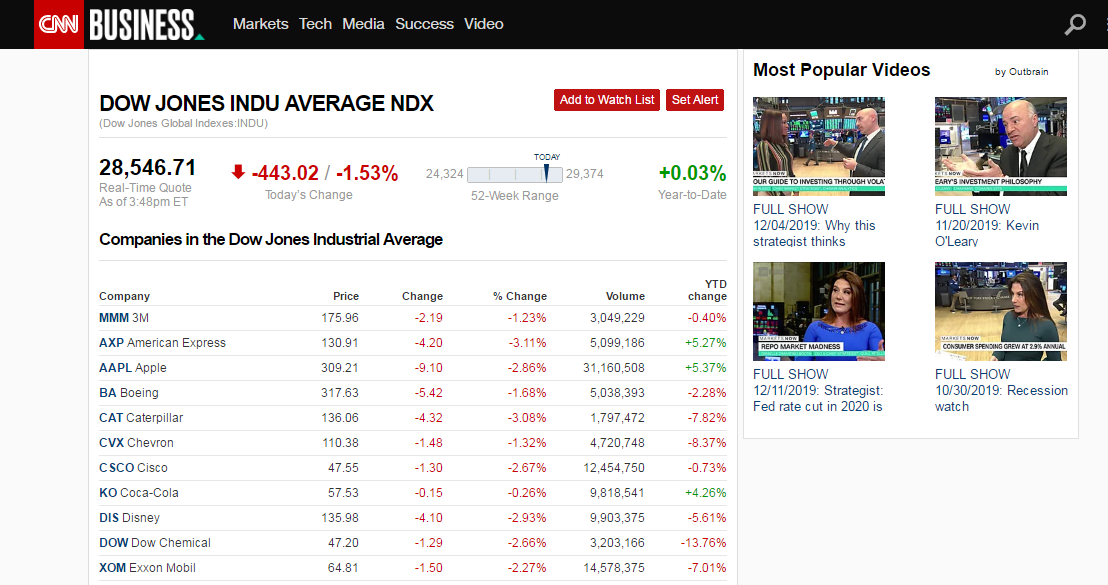Click the 52-week range today marker
The width and height of the screenshot is (1108, 585).
(547, 172)
